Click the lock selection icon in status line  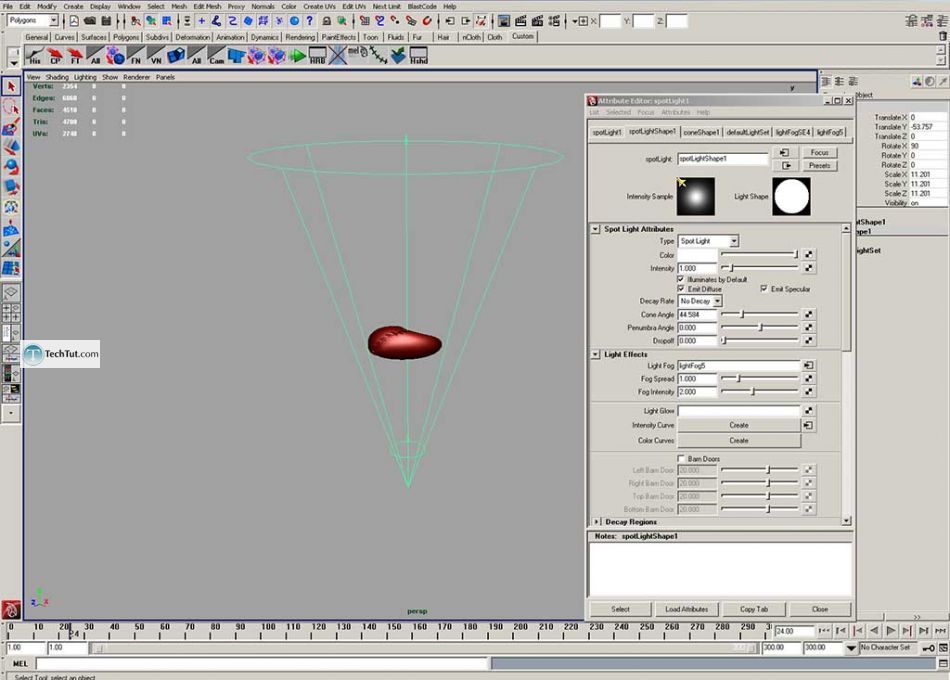(327, 21)
